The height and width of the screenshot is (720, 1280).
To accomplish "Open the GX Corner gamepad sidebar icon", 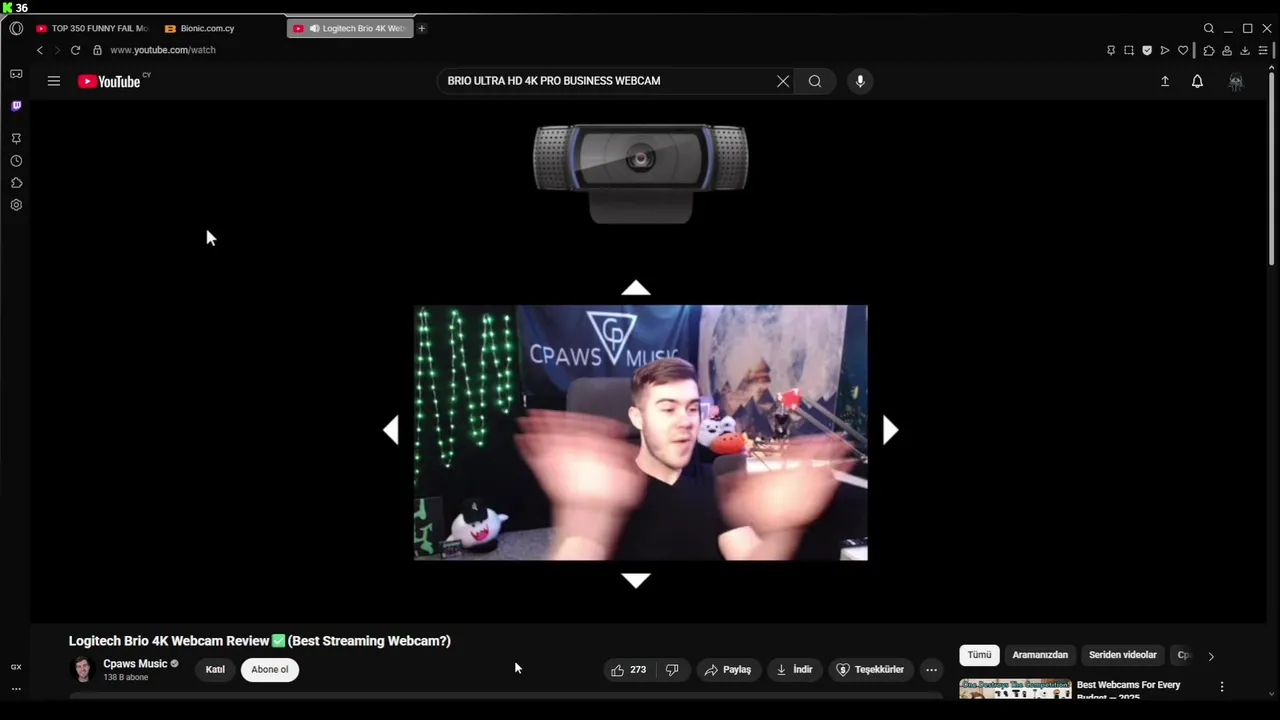I will (x=16, y=74).
